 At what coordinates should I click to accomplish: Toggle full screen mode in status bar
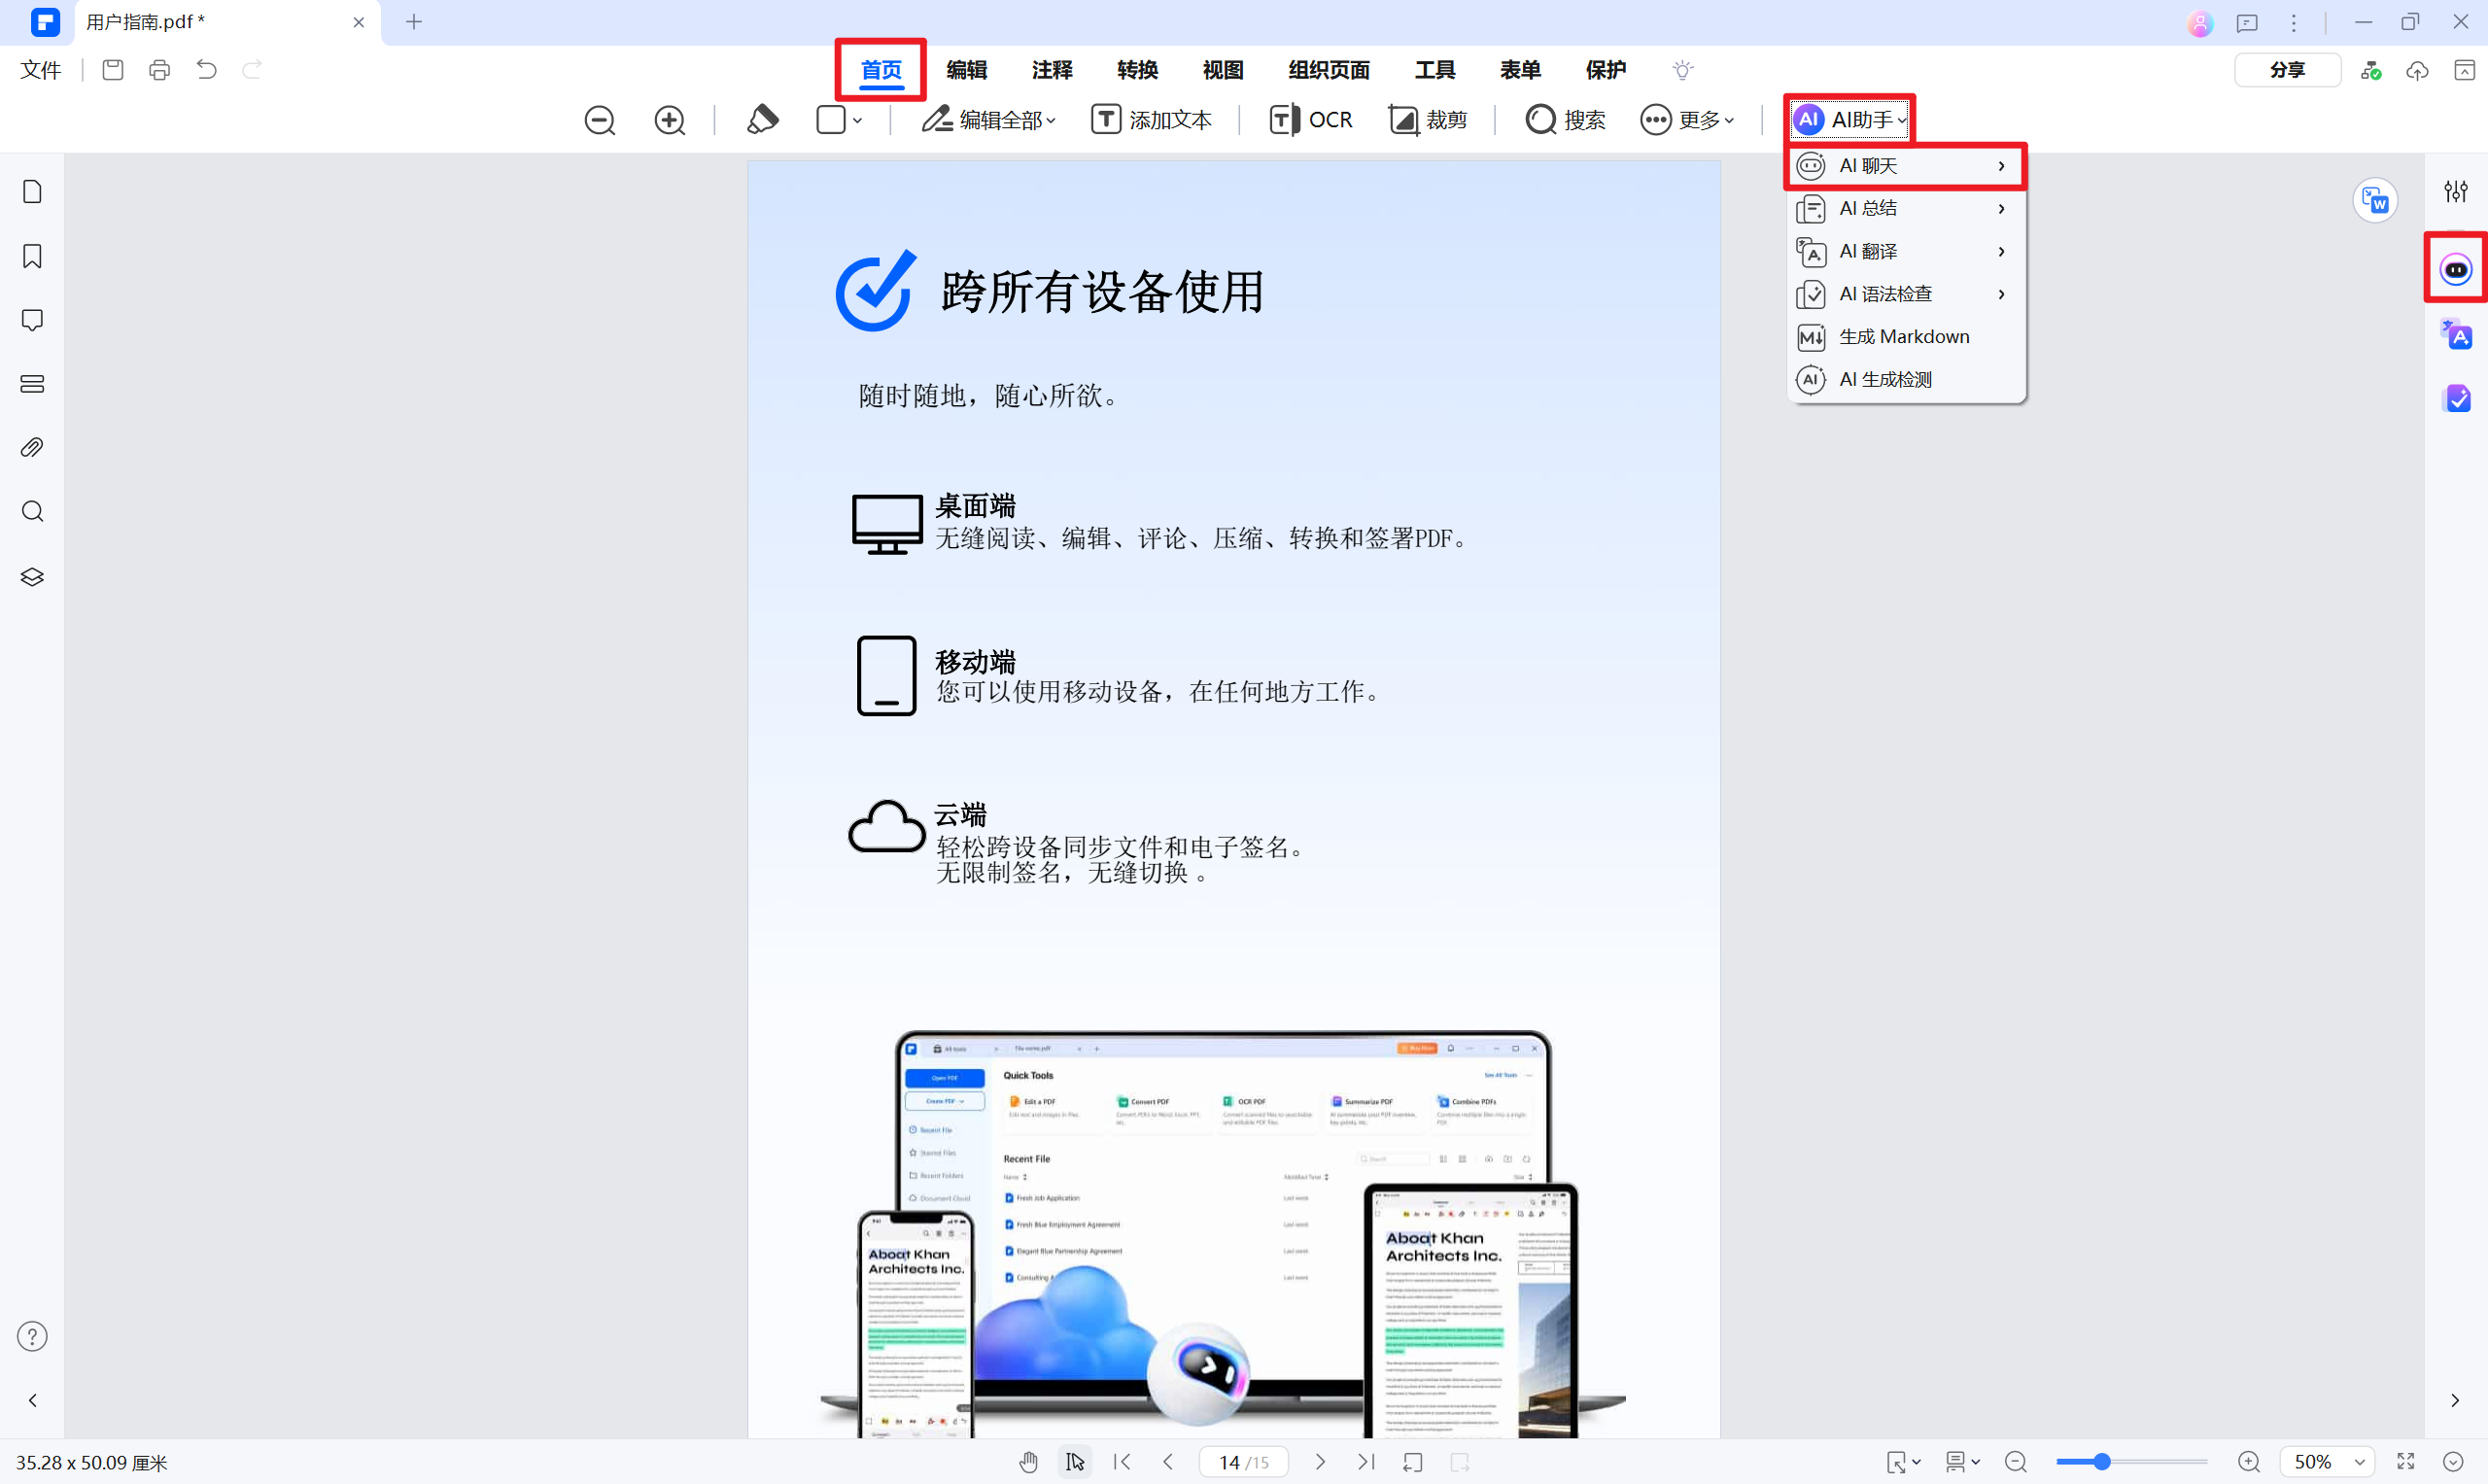(x=2406, y=1462)
